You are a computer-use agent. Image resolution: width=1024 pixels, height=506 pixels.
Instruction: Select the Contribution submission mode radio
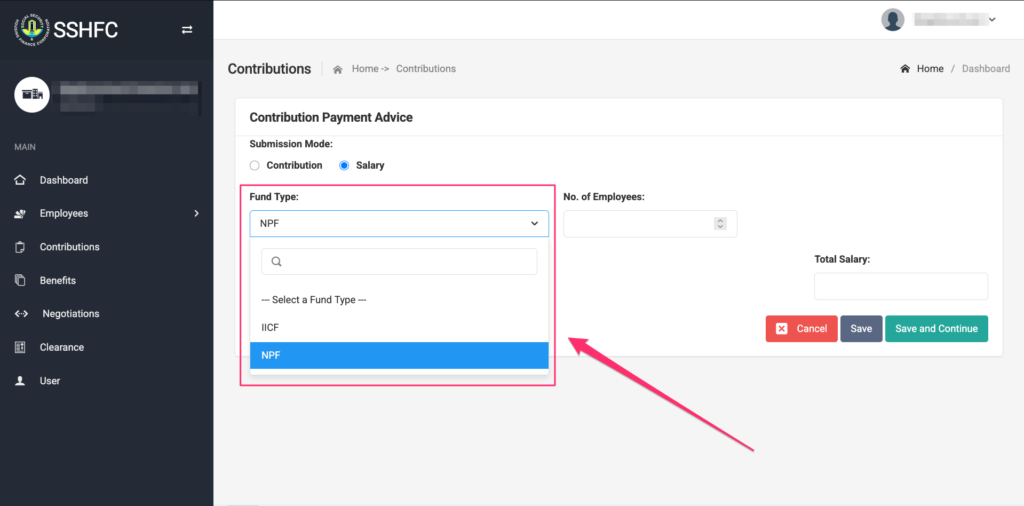click(255, 165)
